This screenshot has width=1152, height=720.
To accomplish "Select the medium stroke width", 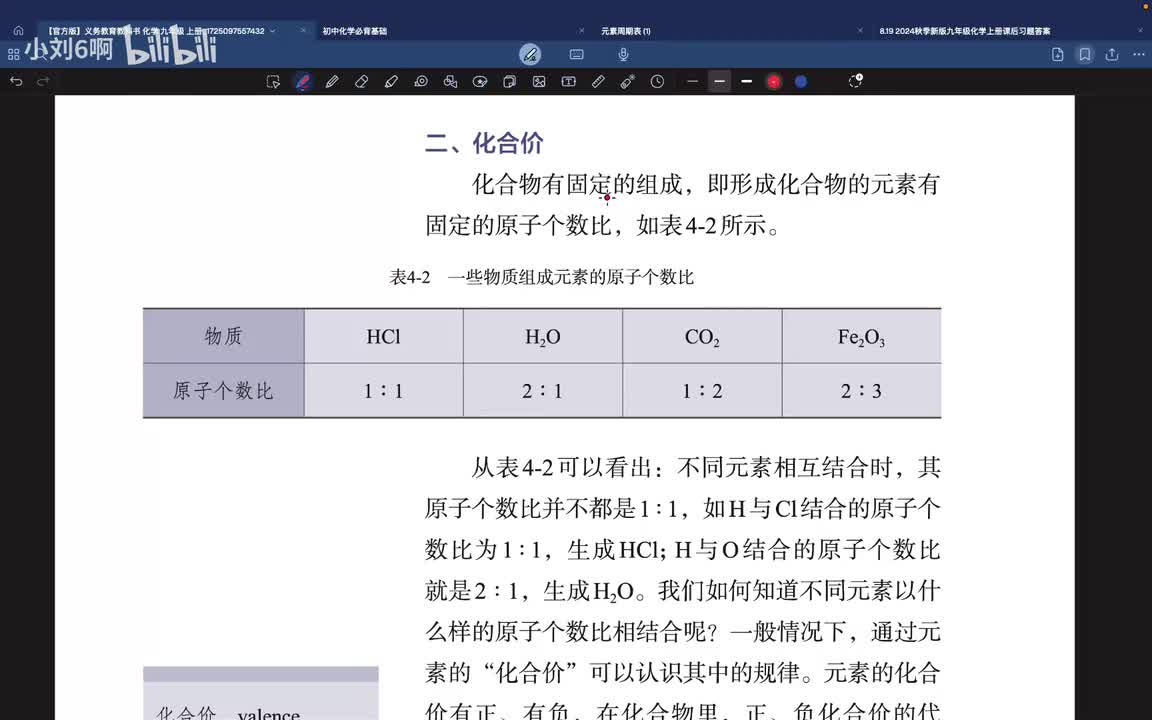I will tap(719, 82).
